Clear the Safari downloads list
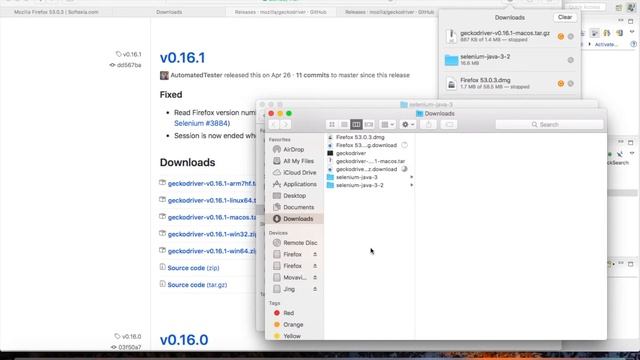 coord(565,17)
